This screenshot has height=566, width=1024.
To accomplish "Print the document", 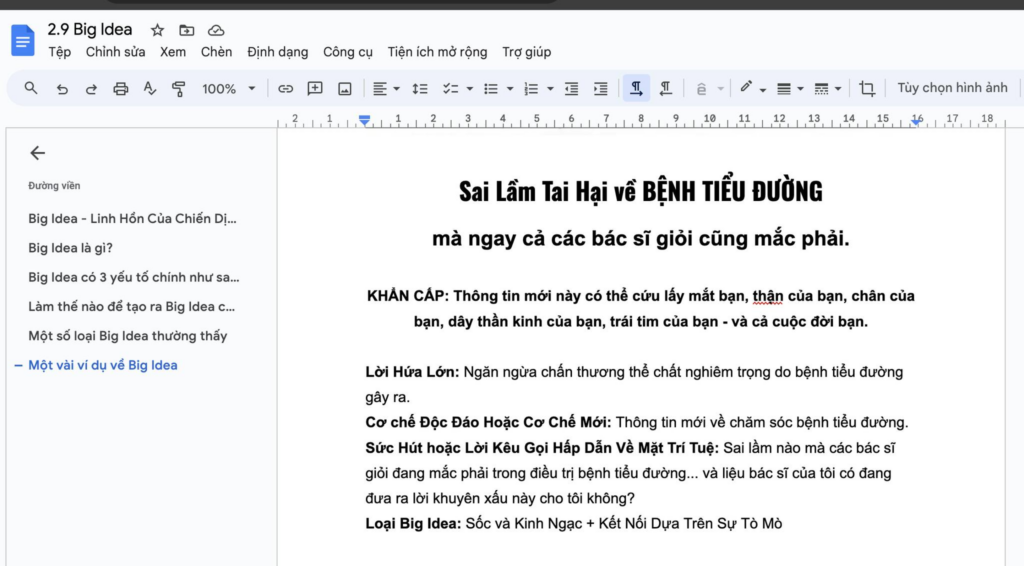I will pyautogui.click(x=121, y=89).
